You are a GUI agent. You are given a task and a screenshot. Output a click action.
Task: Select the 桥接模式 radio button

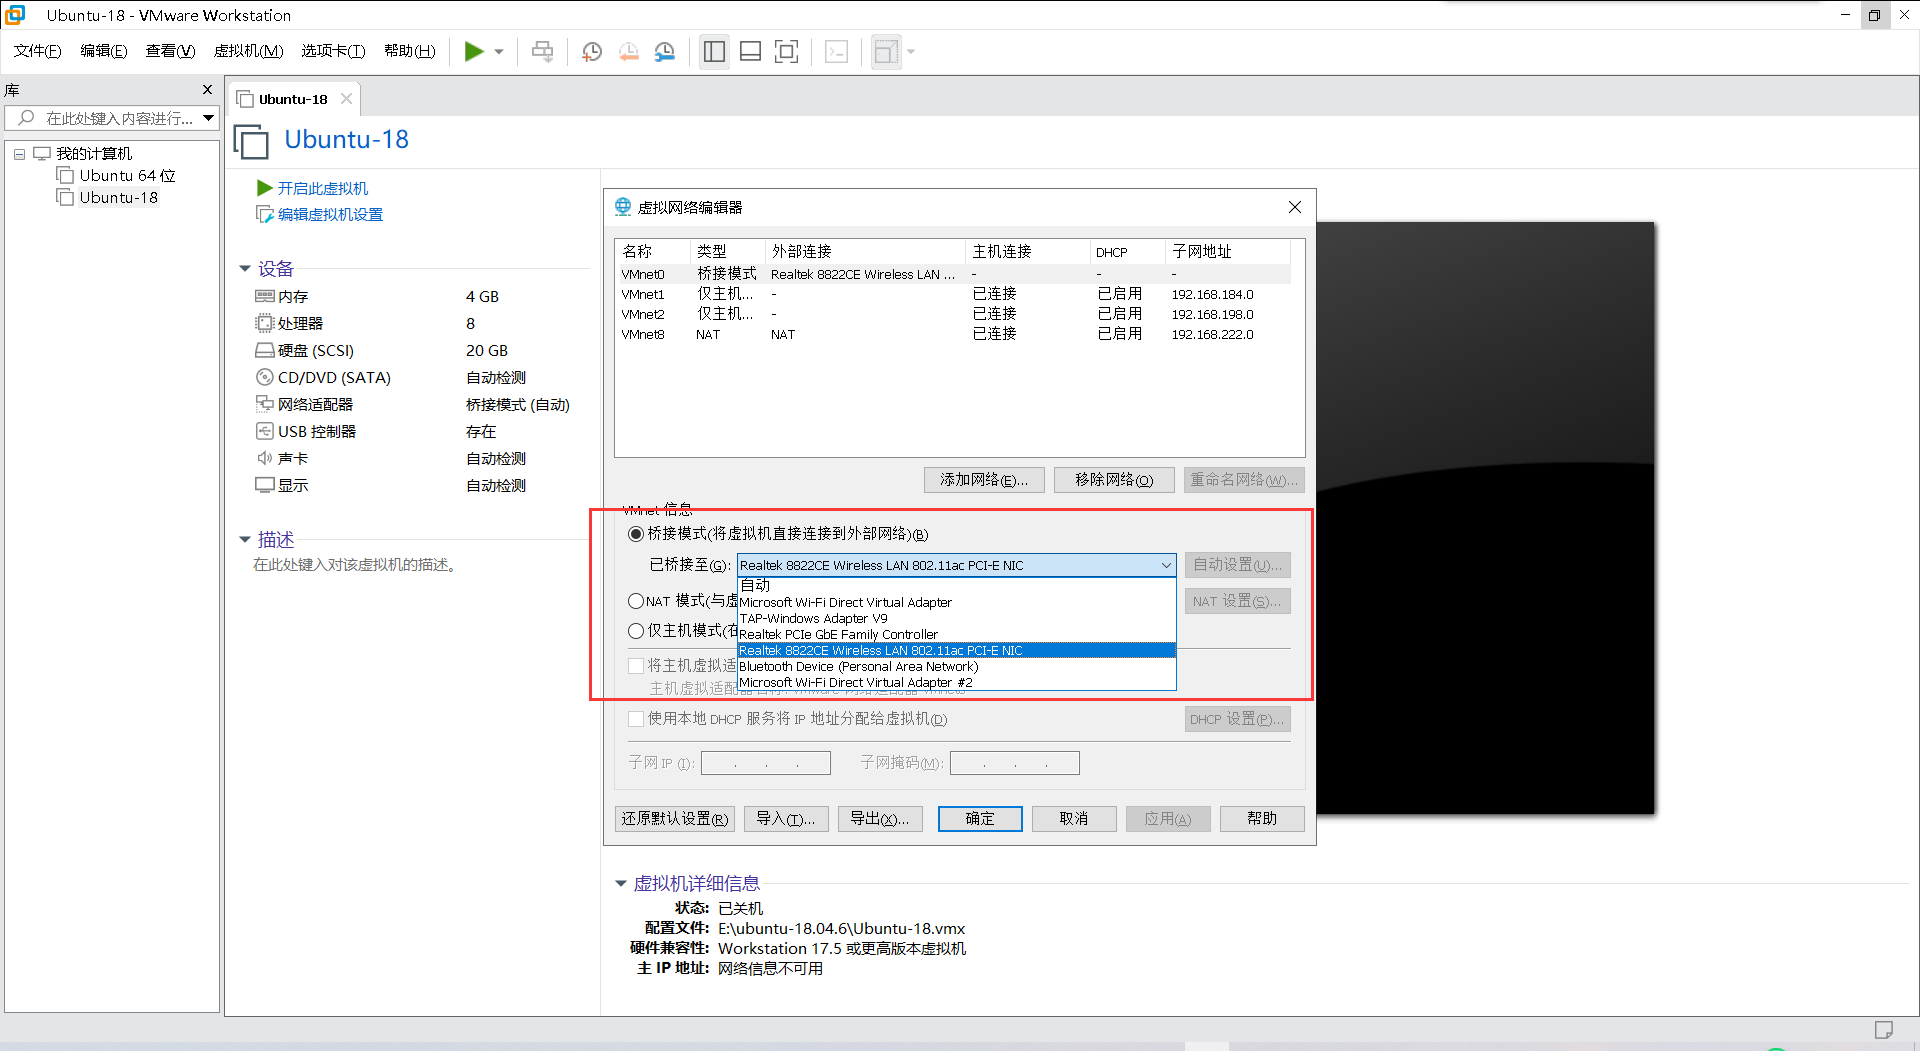point(636,534)
